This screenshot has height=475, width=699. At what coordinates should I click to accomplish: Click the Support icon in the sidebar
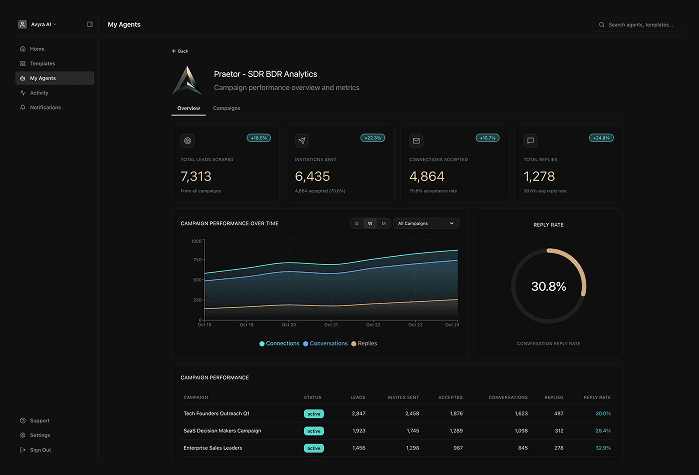[x=23, y=421]
